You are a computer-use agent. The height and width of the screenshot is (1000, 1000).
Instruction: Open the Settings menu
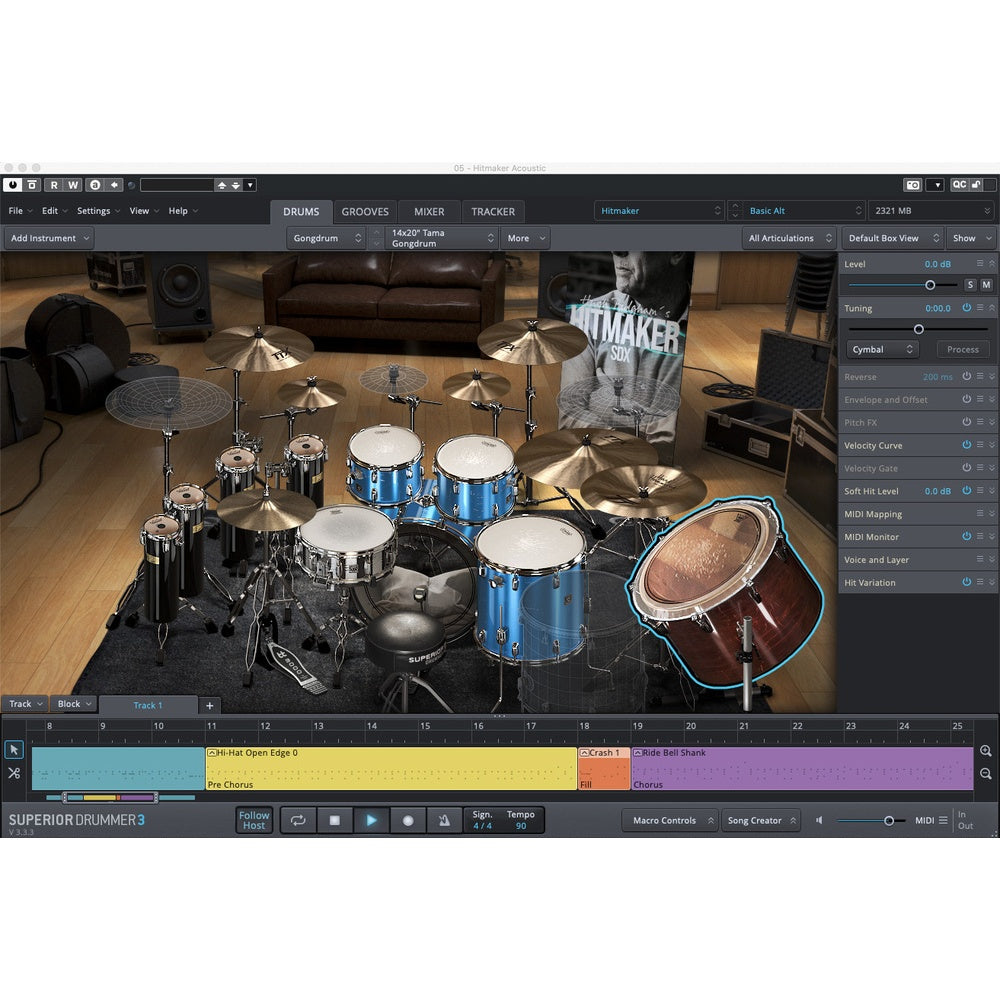tap(93, 211)
